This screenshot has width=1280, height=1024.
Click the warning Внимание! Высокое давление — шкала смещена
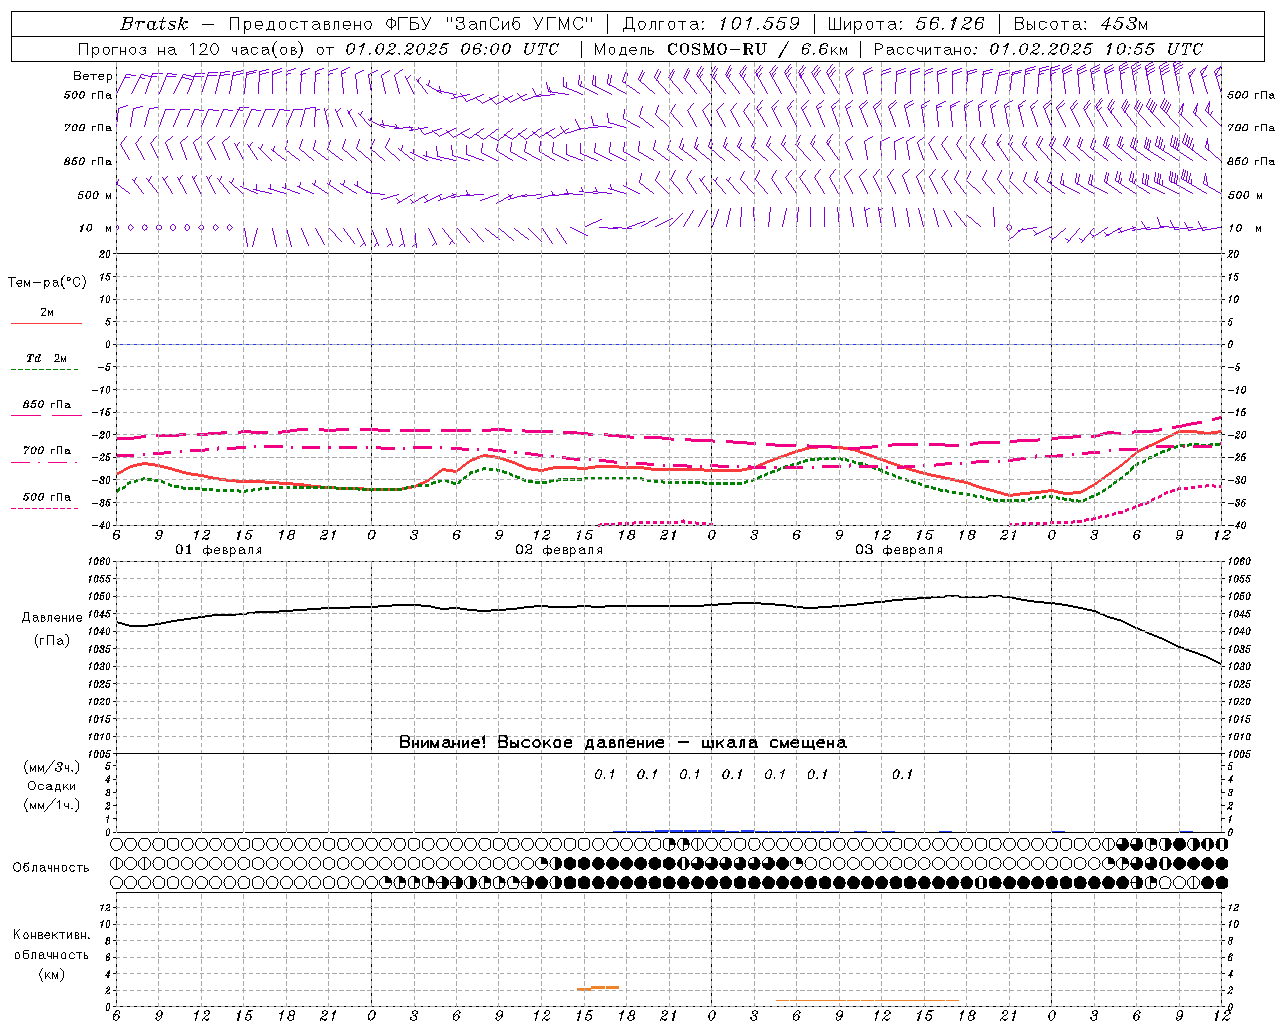click(x=623, y=743)
